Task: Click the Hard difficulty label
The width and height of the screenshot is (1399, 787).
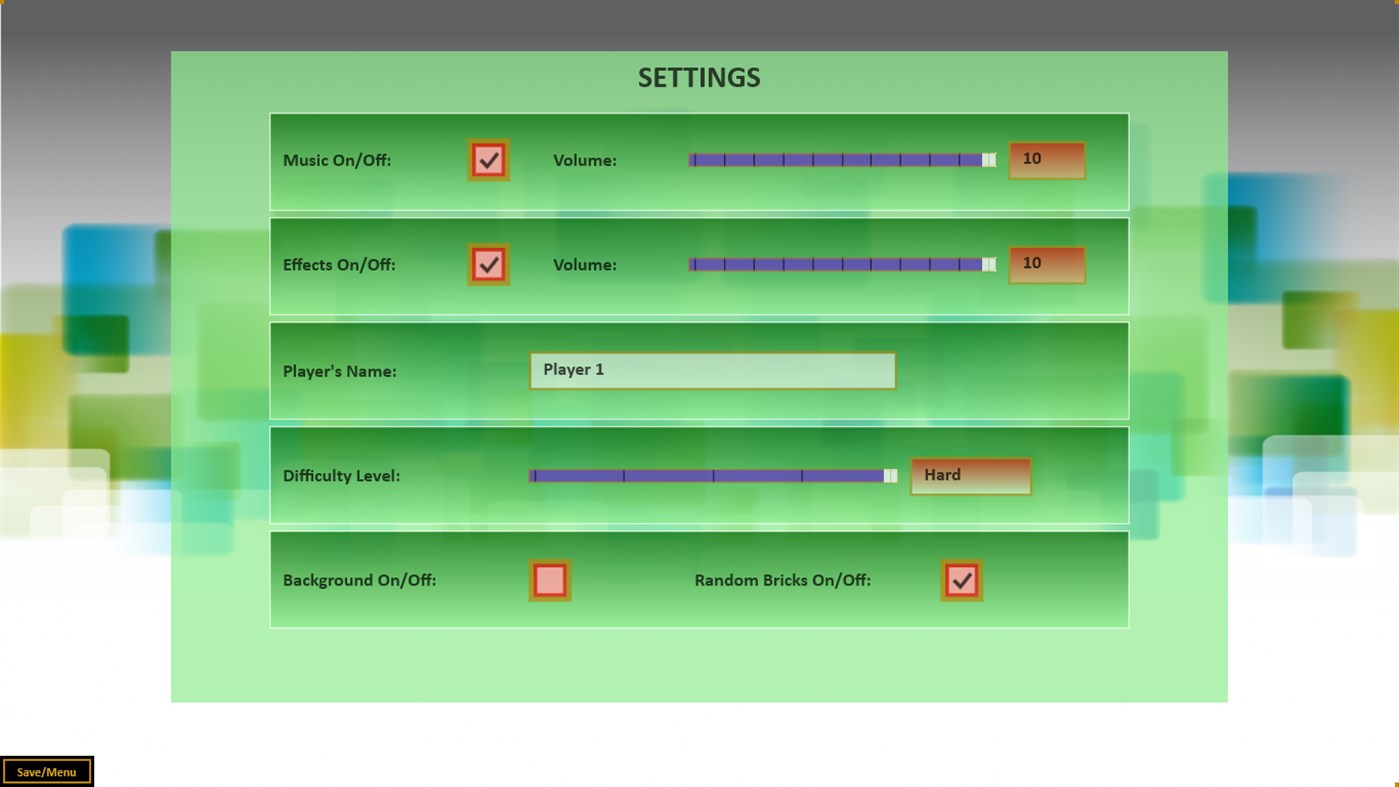Action: click(942, 474)
